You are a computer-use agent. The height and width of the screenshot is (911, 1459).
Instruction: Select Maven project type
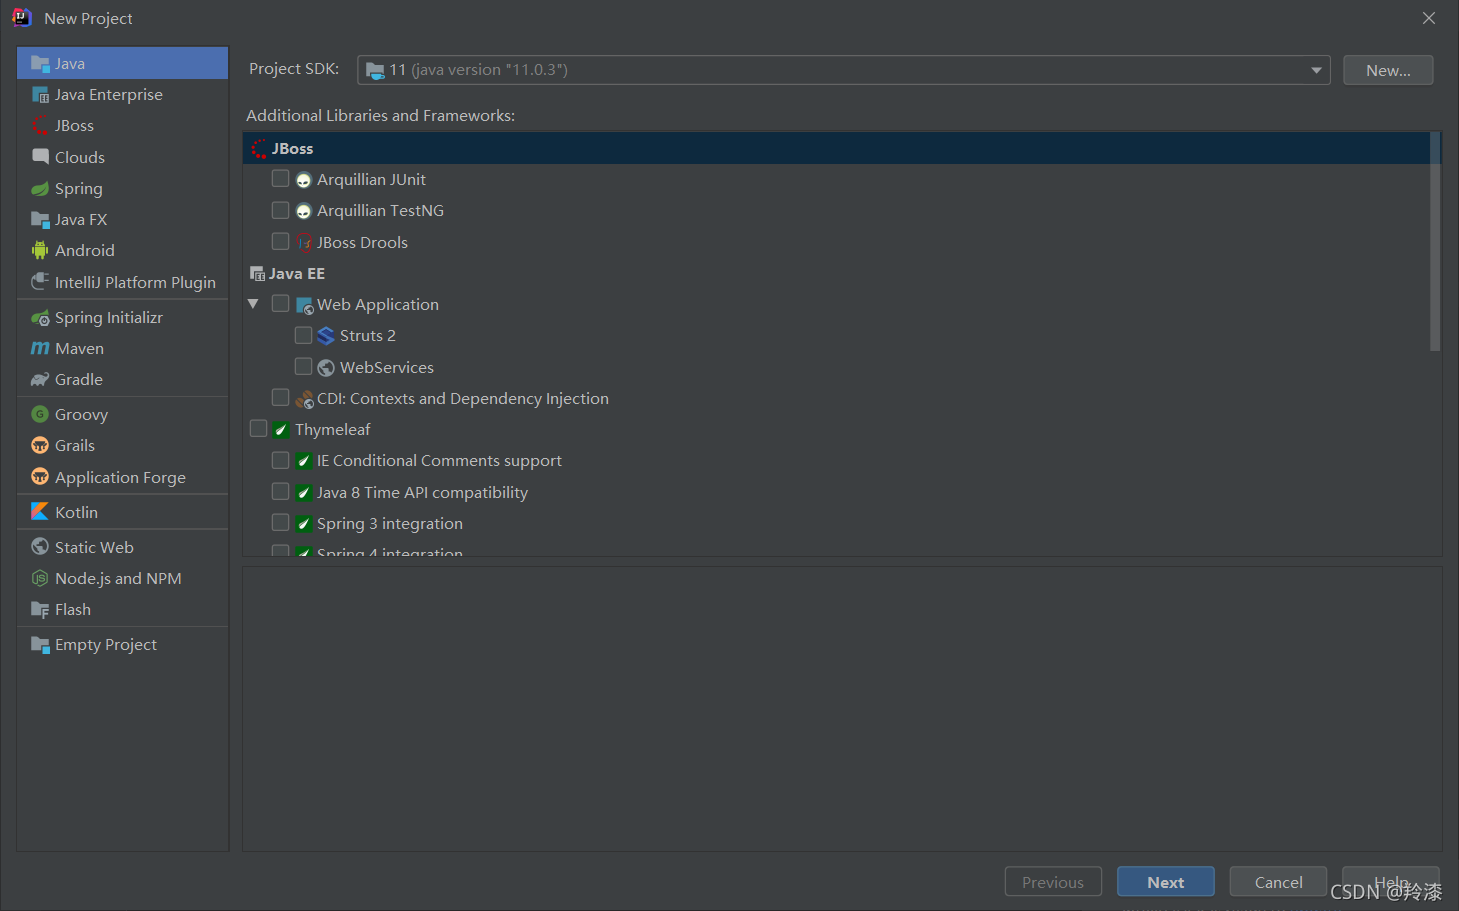click(x=122, y=348)
